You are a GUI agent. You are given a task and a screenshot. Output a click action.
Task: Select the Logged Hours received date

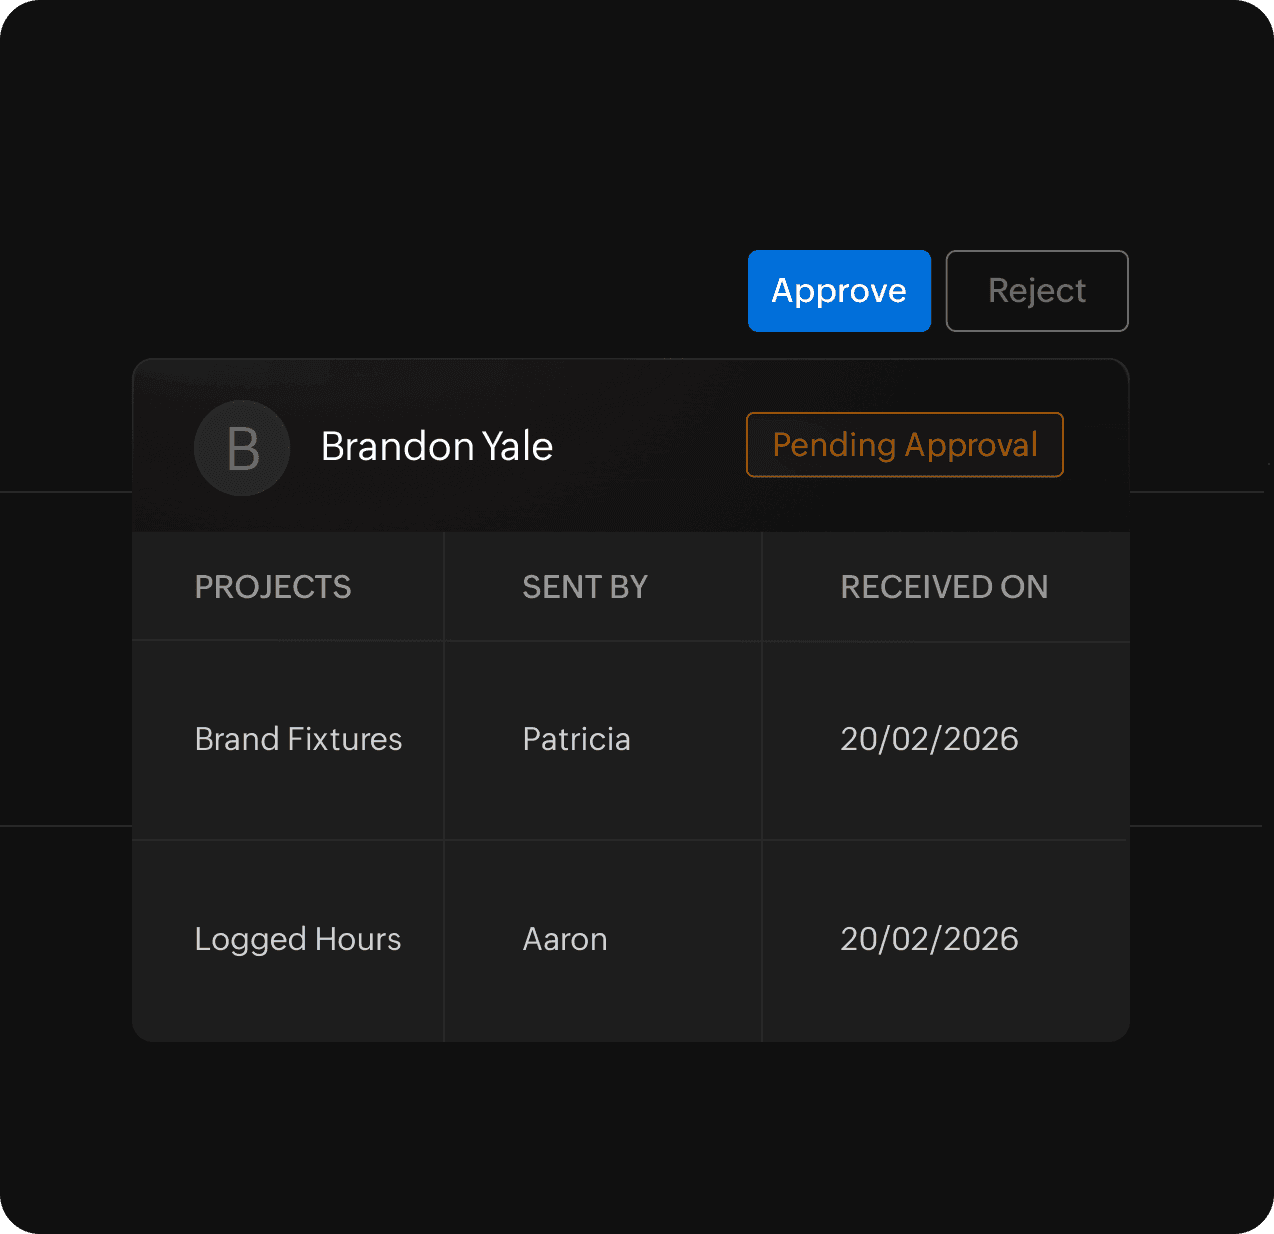pyautogui.click(x=929, y=939)
